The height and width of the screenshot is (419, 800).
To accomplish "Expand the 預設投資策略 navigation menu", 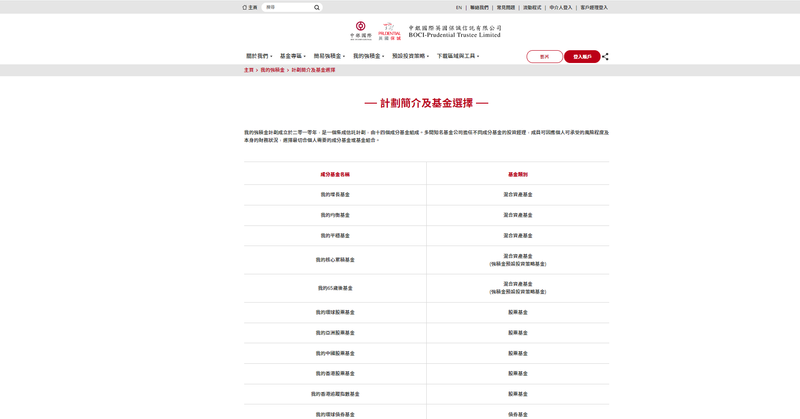I will click(x=410, y=56).
